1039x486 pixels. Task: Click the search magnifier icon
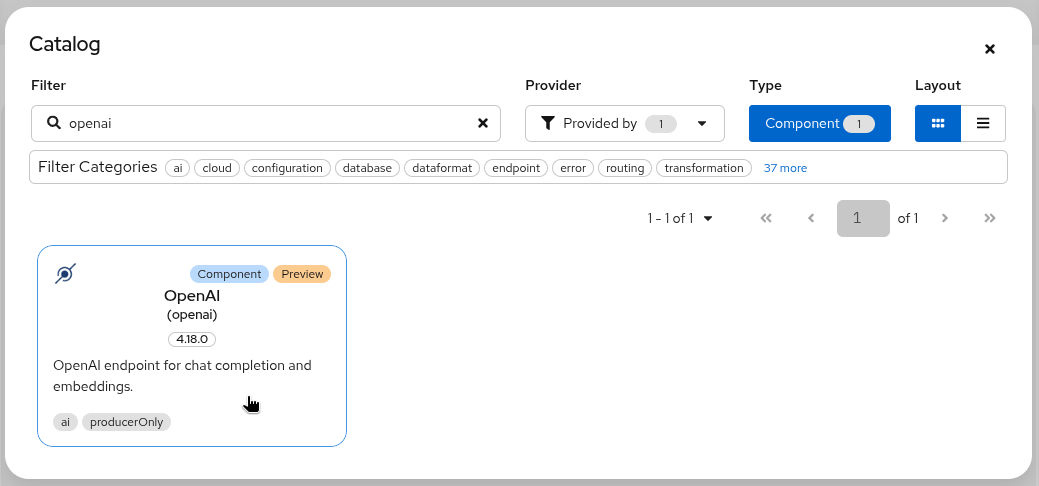pos(54,123)
